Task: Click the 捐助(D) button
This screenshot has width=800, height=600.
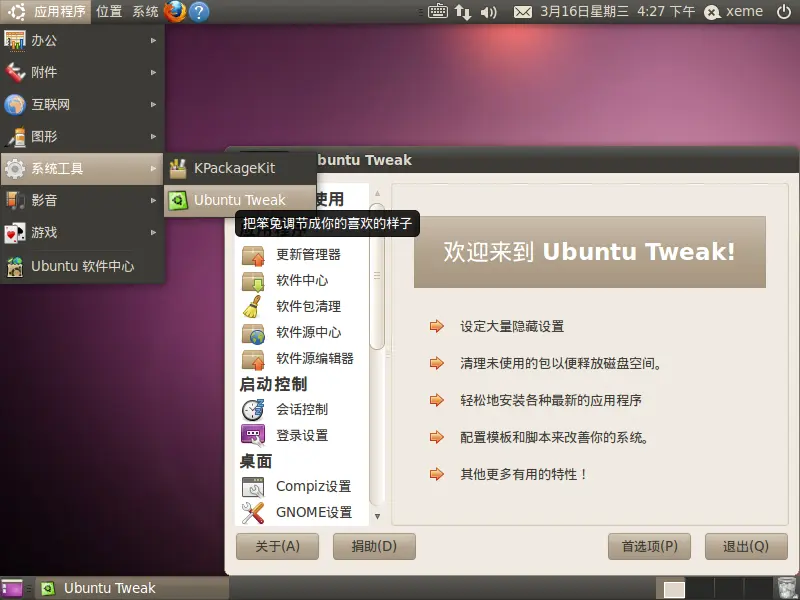Action: (x=374, y=546)
